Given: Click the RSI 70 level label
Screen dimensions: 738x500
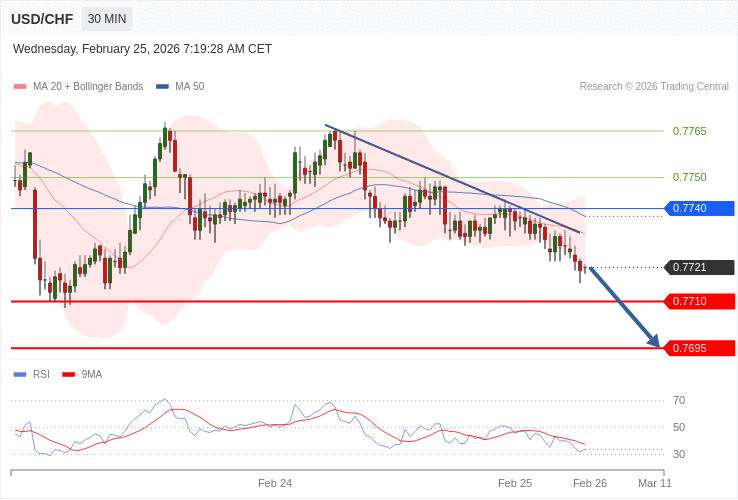Looking at the screenshot, I should click(679, 401).
